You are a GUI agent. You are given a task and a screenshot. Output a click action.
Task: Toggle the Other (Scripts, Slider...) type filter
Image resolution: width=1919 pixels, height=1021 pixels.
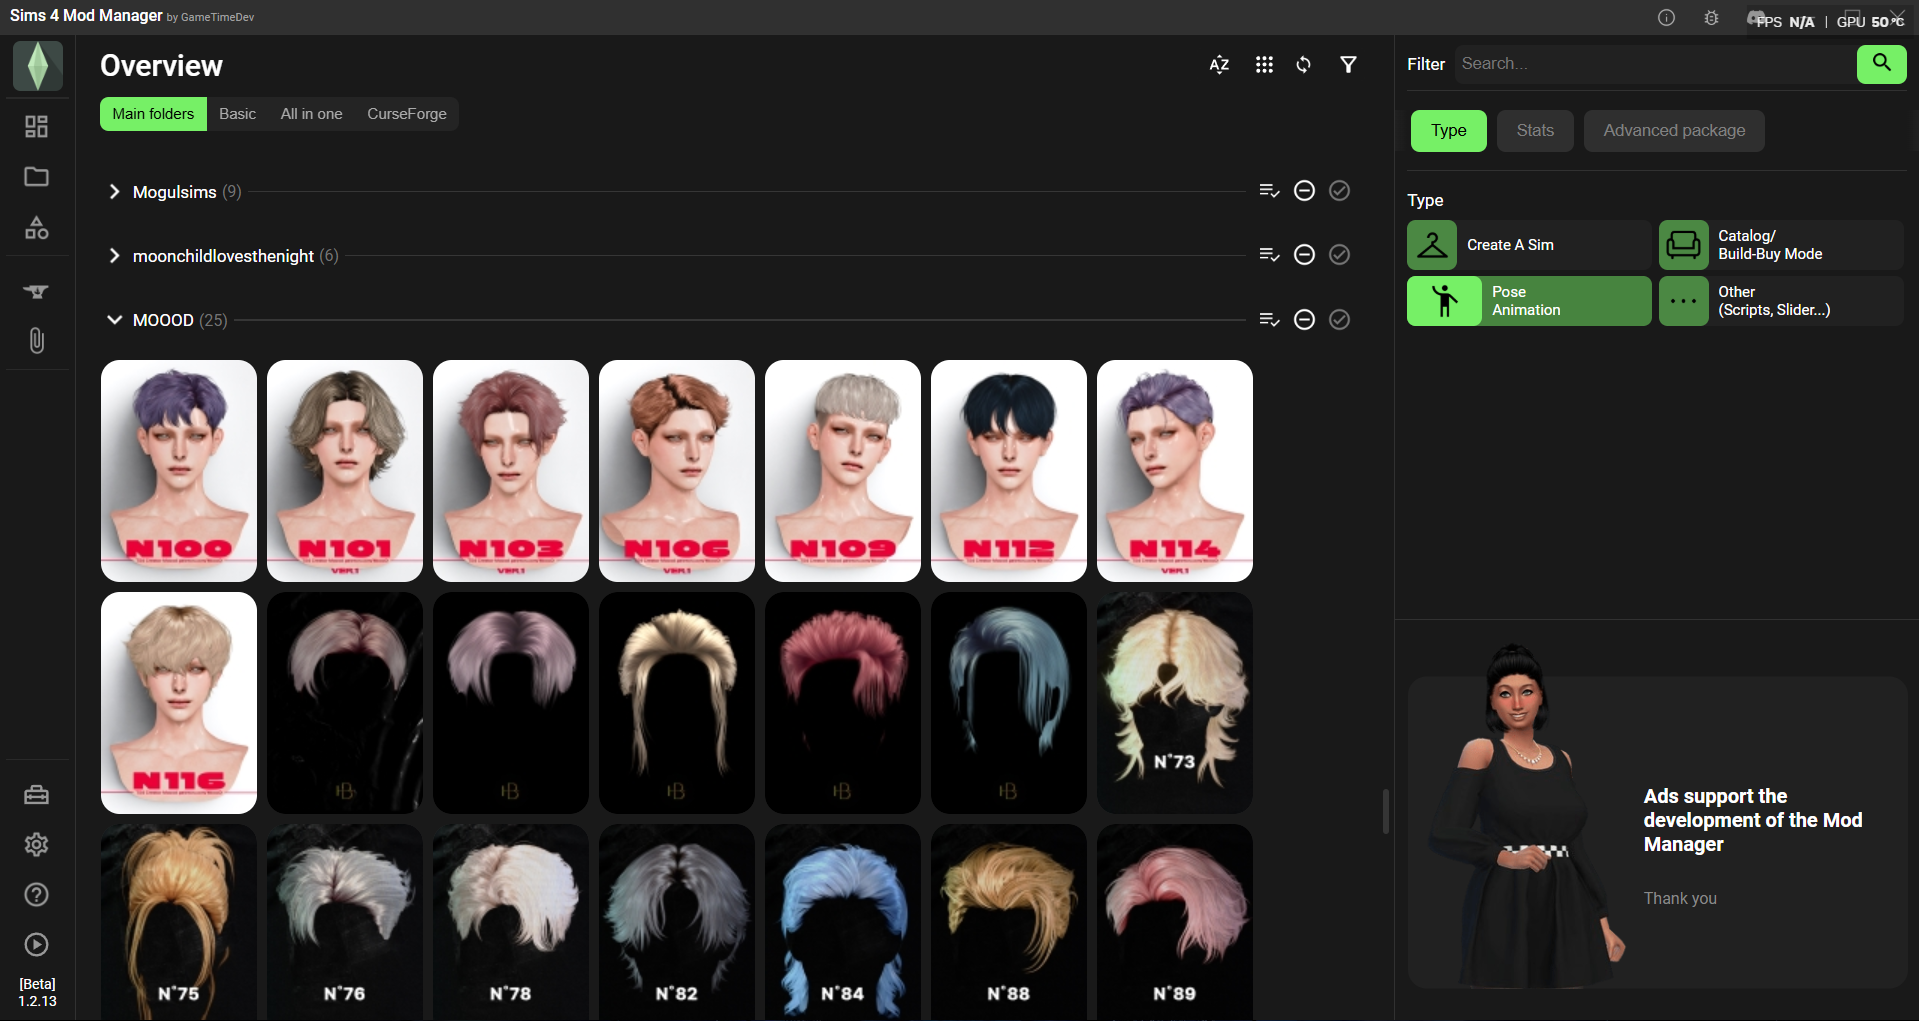[1781, 301]
